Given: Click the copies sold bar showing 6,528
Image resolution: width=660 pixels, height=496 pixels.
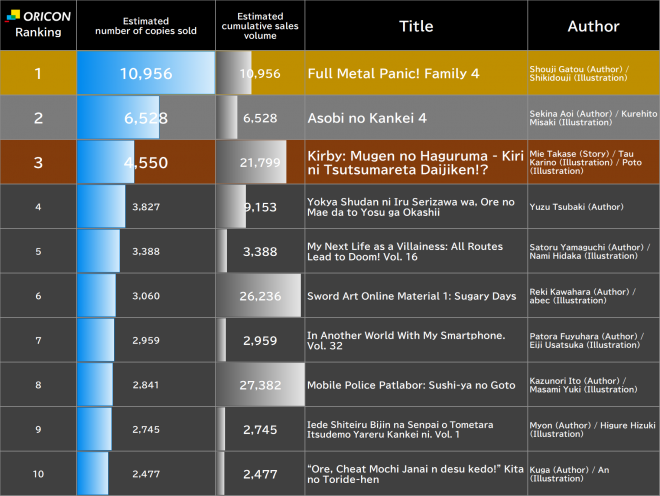Looking at the screenshot, I should tap(118, 117).
